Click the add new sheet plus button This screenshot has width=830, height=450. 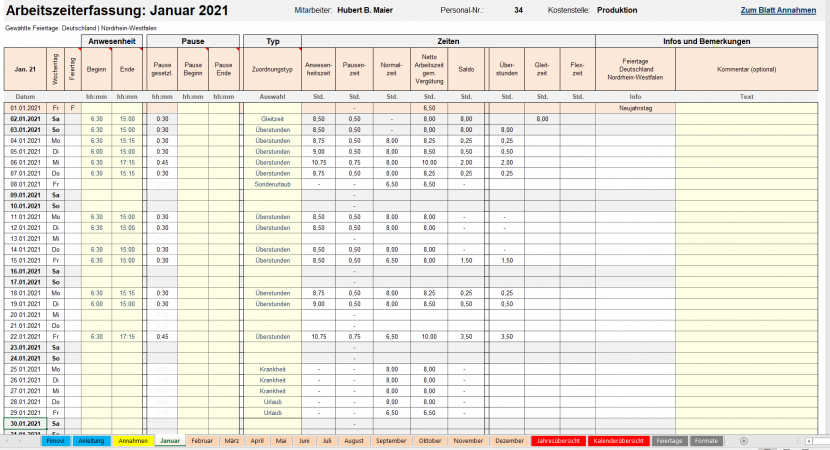743,440
